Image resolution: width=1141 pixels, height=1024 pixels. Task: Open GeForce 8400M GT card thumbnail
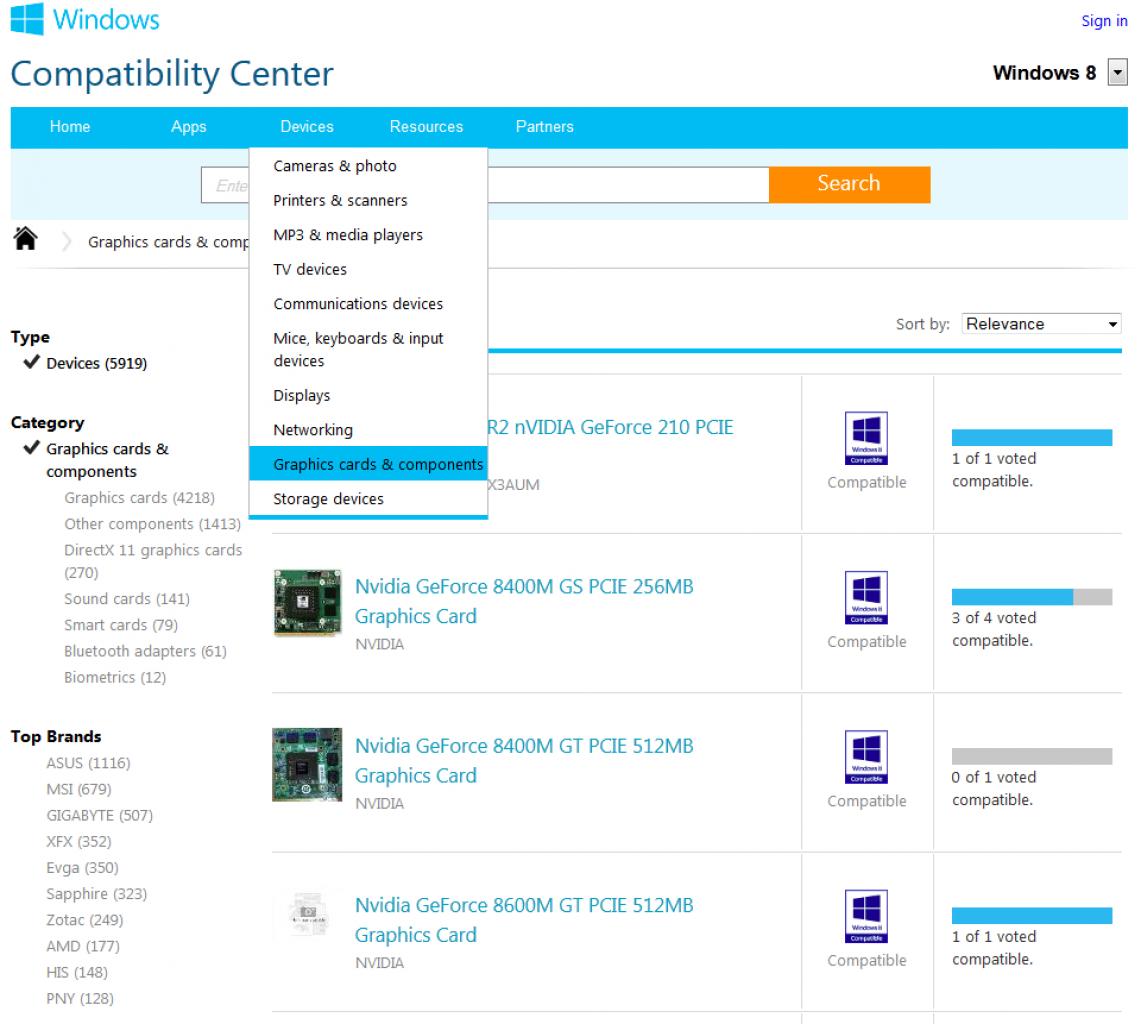307,764
